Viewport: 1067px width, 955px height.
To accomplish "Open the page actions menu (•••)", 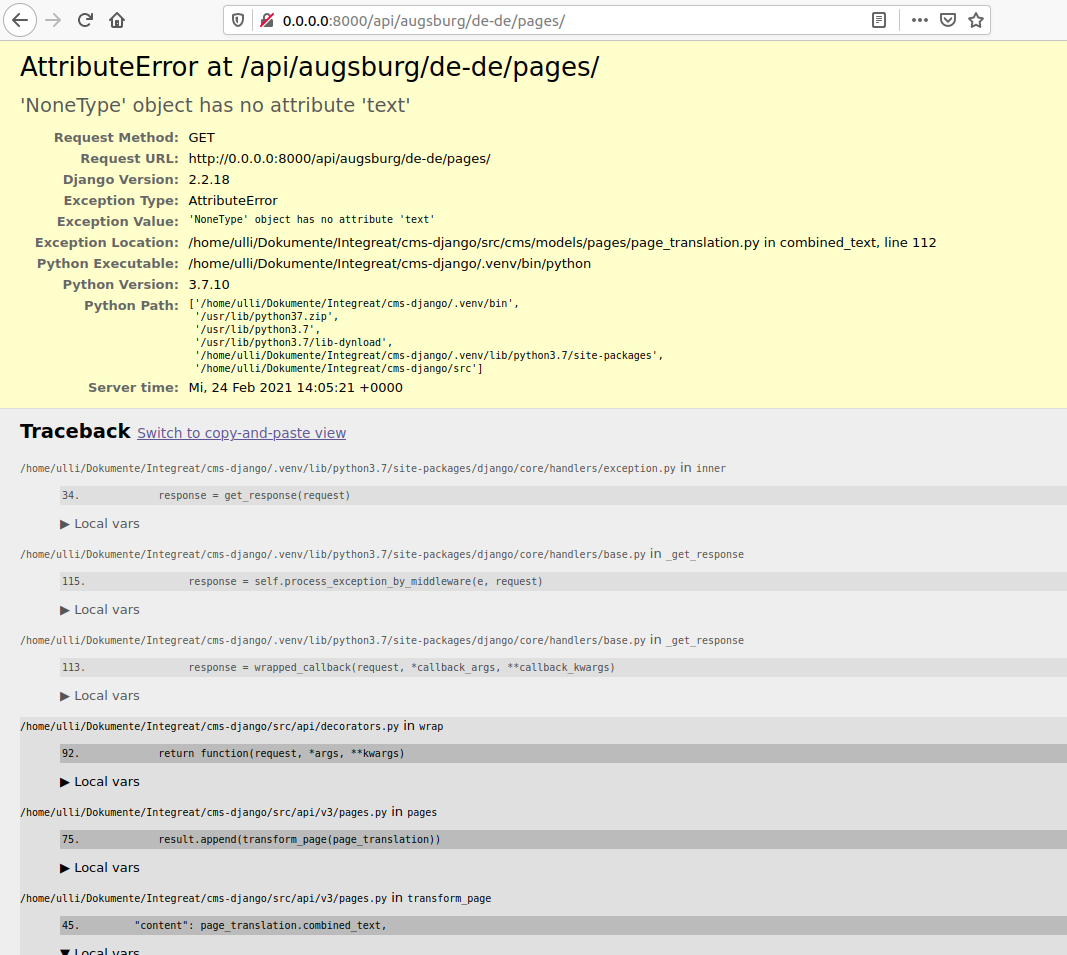I will 919,20.
